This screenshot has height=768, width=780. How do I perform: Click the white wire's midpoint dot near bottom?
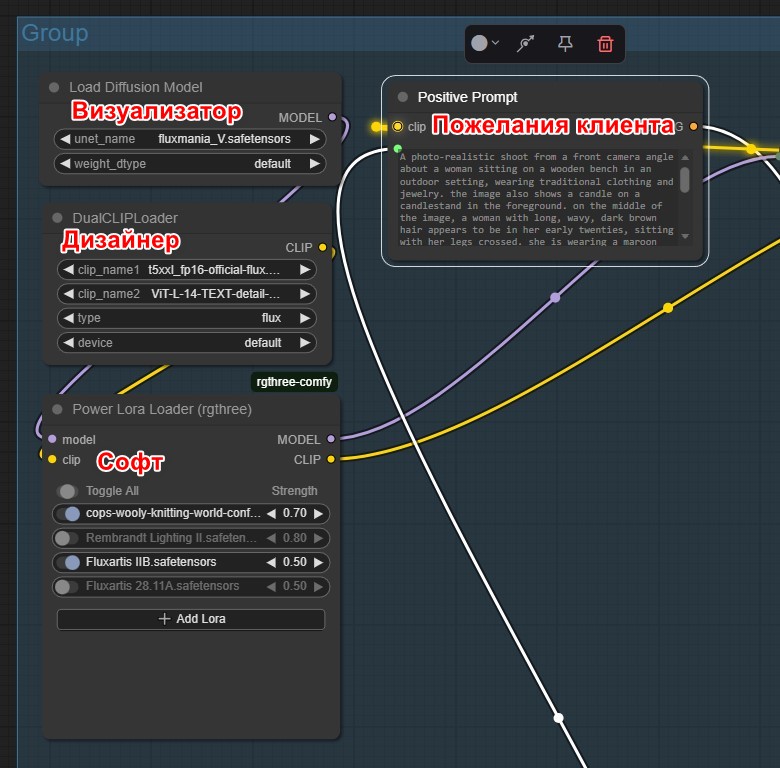(x=559, y=718)
